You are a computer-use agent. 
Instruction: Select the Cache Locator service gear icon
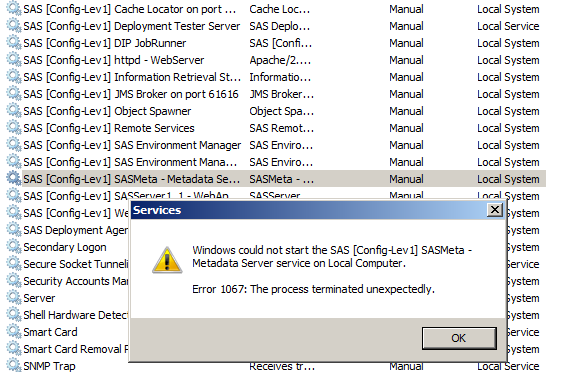point(14,9)
